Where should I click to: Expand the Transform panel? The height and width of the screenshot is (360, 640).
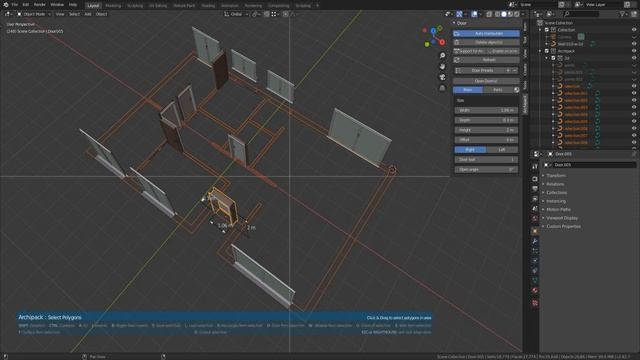[556, 176]
